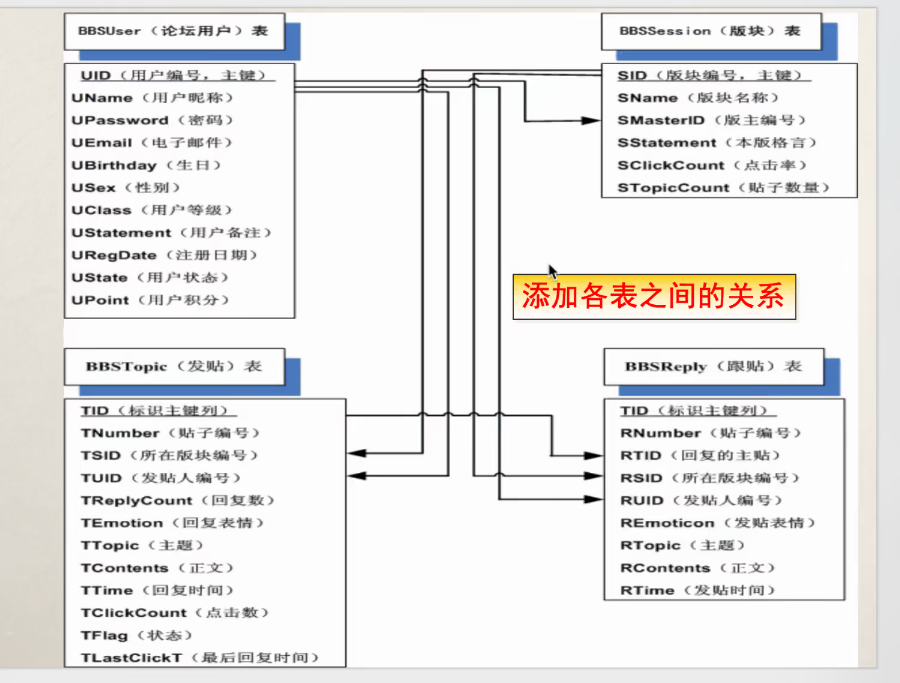Select TSID (所在版块编号) field
This screenshot has width=900, height=683.
[x=170, y=456]
